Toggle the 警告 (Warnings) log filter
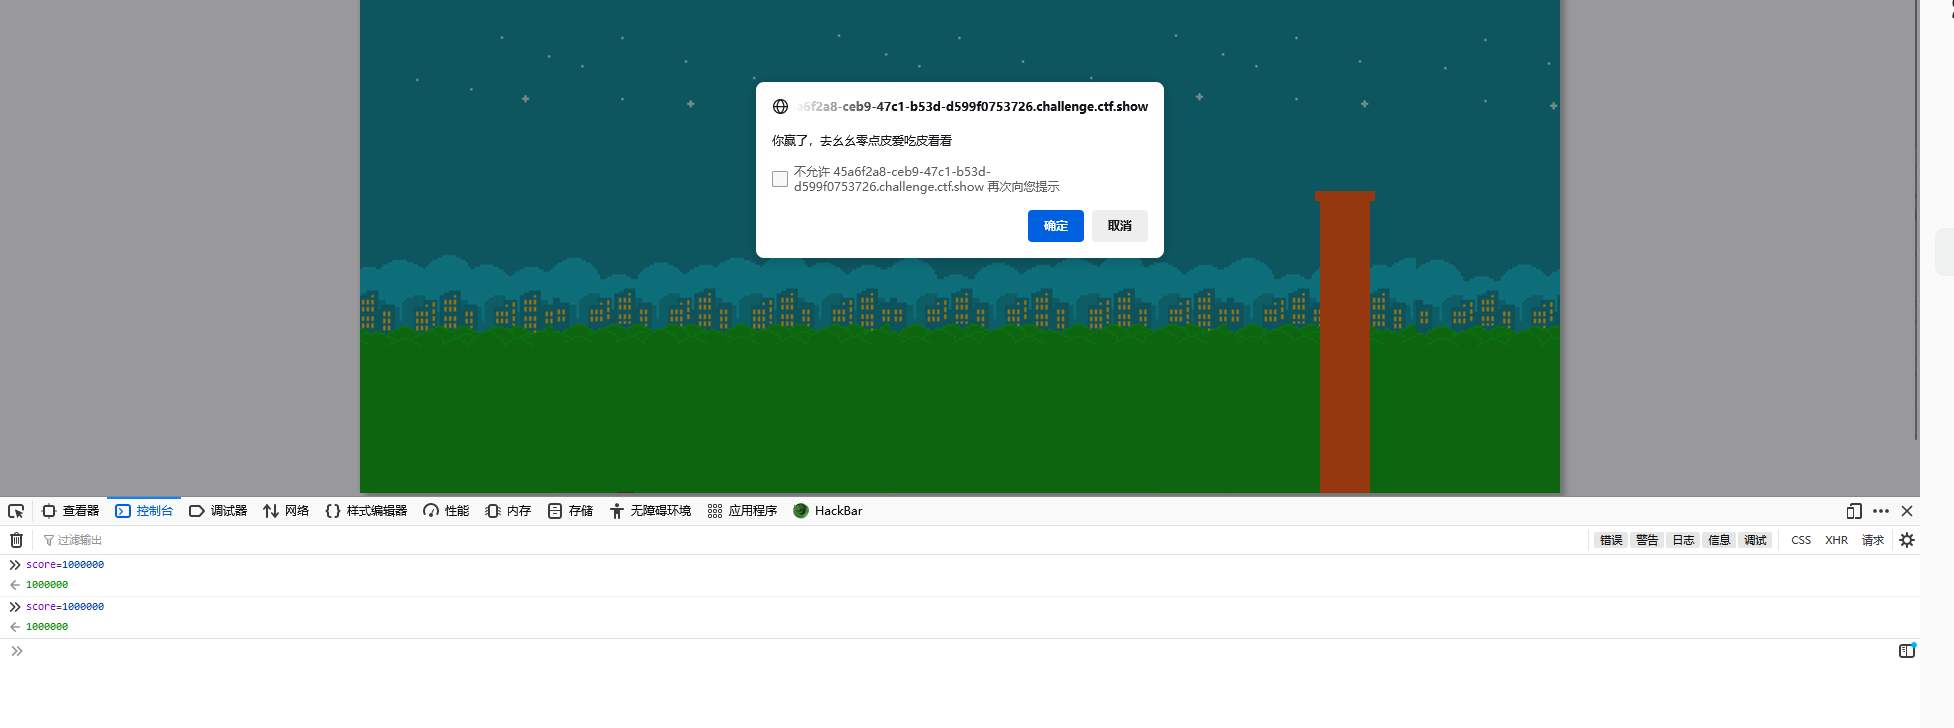 point(1647,540)
